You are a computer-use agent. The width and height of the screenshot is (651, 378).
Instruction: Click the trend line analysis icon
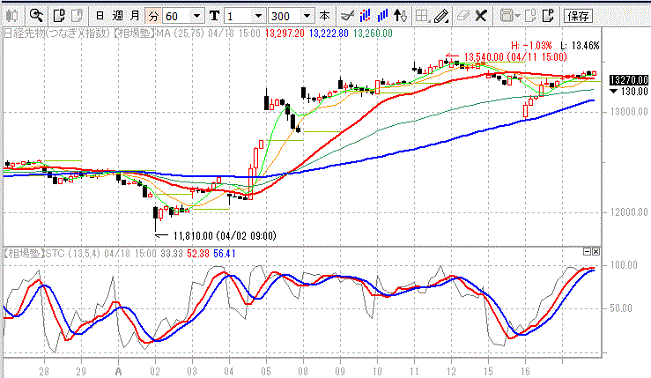click(347, 16)
